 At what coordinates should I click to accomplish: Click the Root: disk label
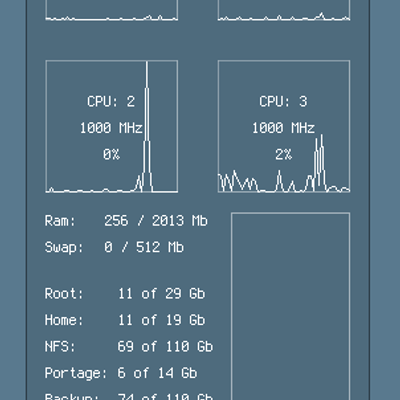click(64, 294)
